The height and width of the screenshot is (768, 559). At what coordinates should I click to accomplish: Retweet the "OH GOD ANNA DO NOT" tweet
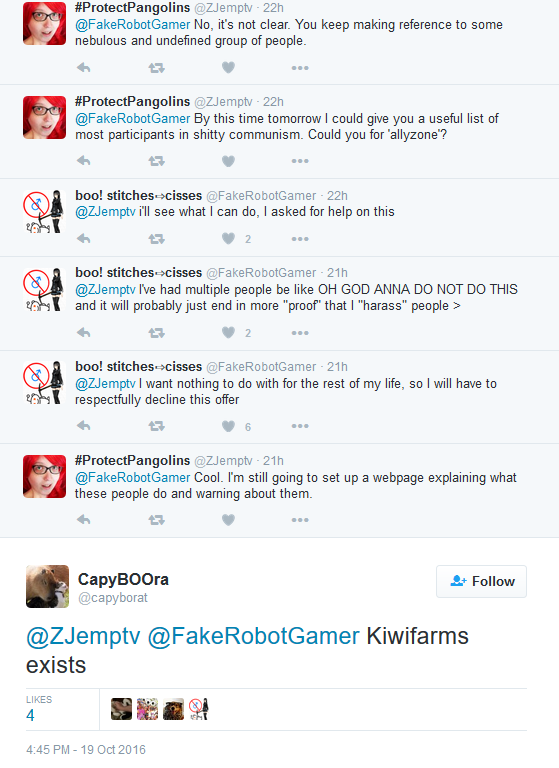[156, 333]
